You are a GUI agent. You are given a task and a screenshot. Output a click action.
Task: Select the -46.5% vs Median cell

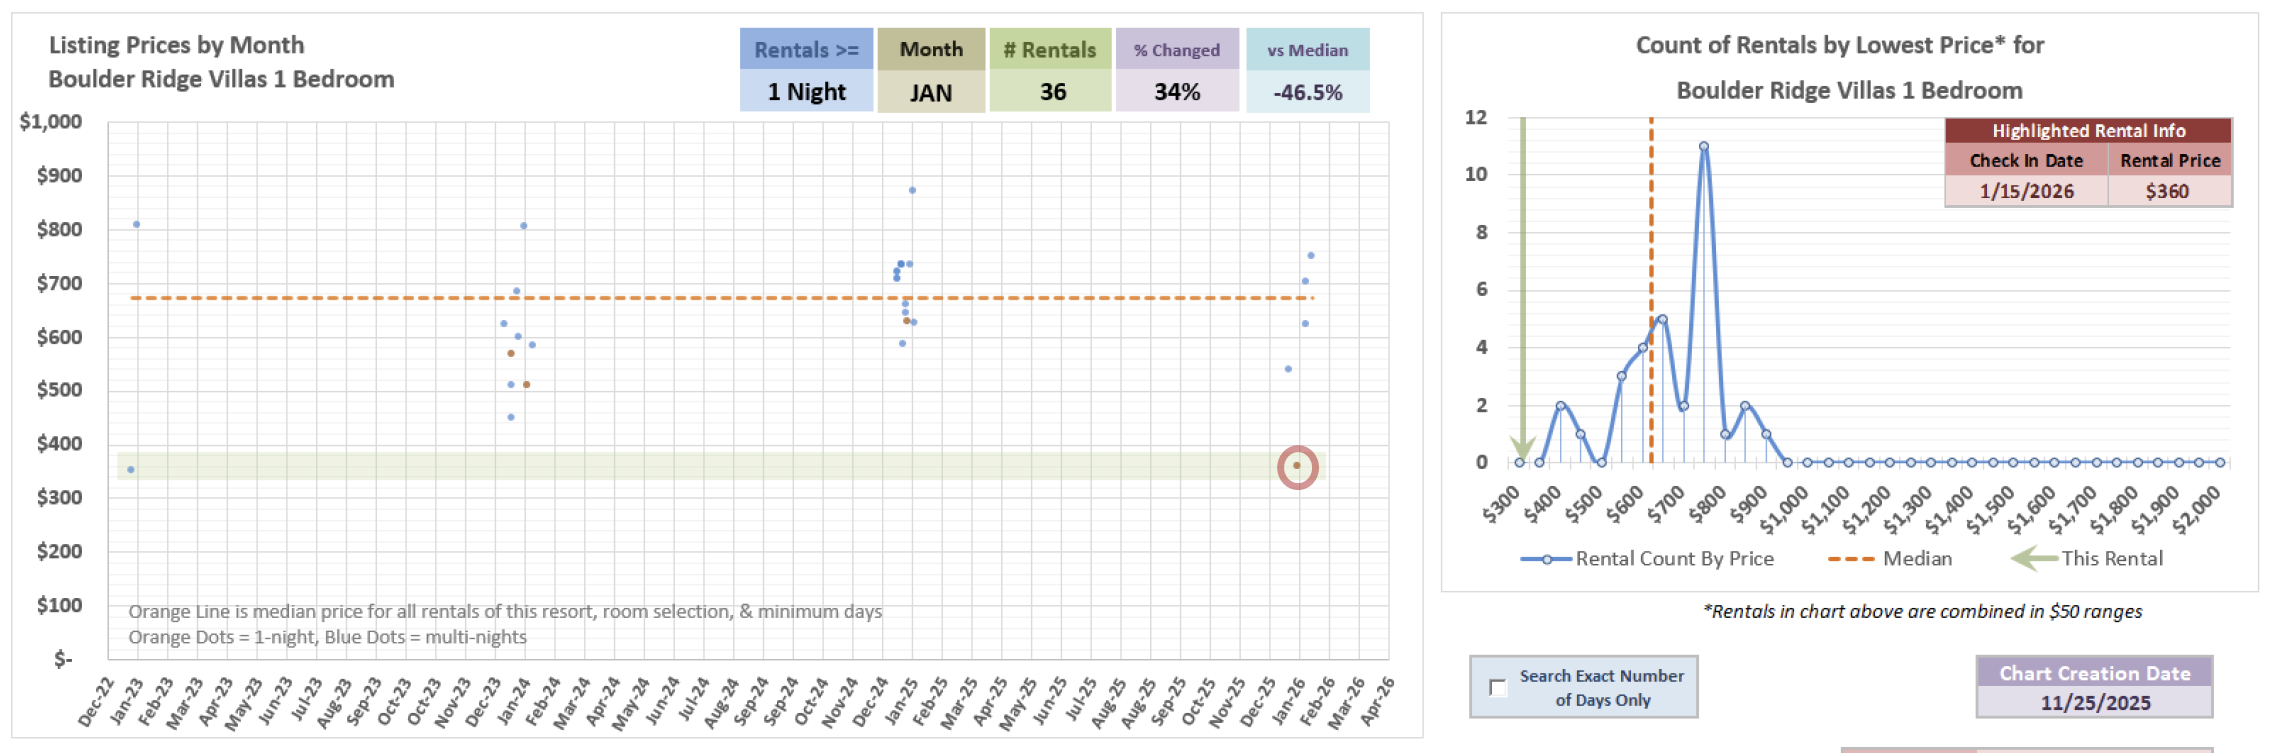point(1307,92)
